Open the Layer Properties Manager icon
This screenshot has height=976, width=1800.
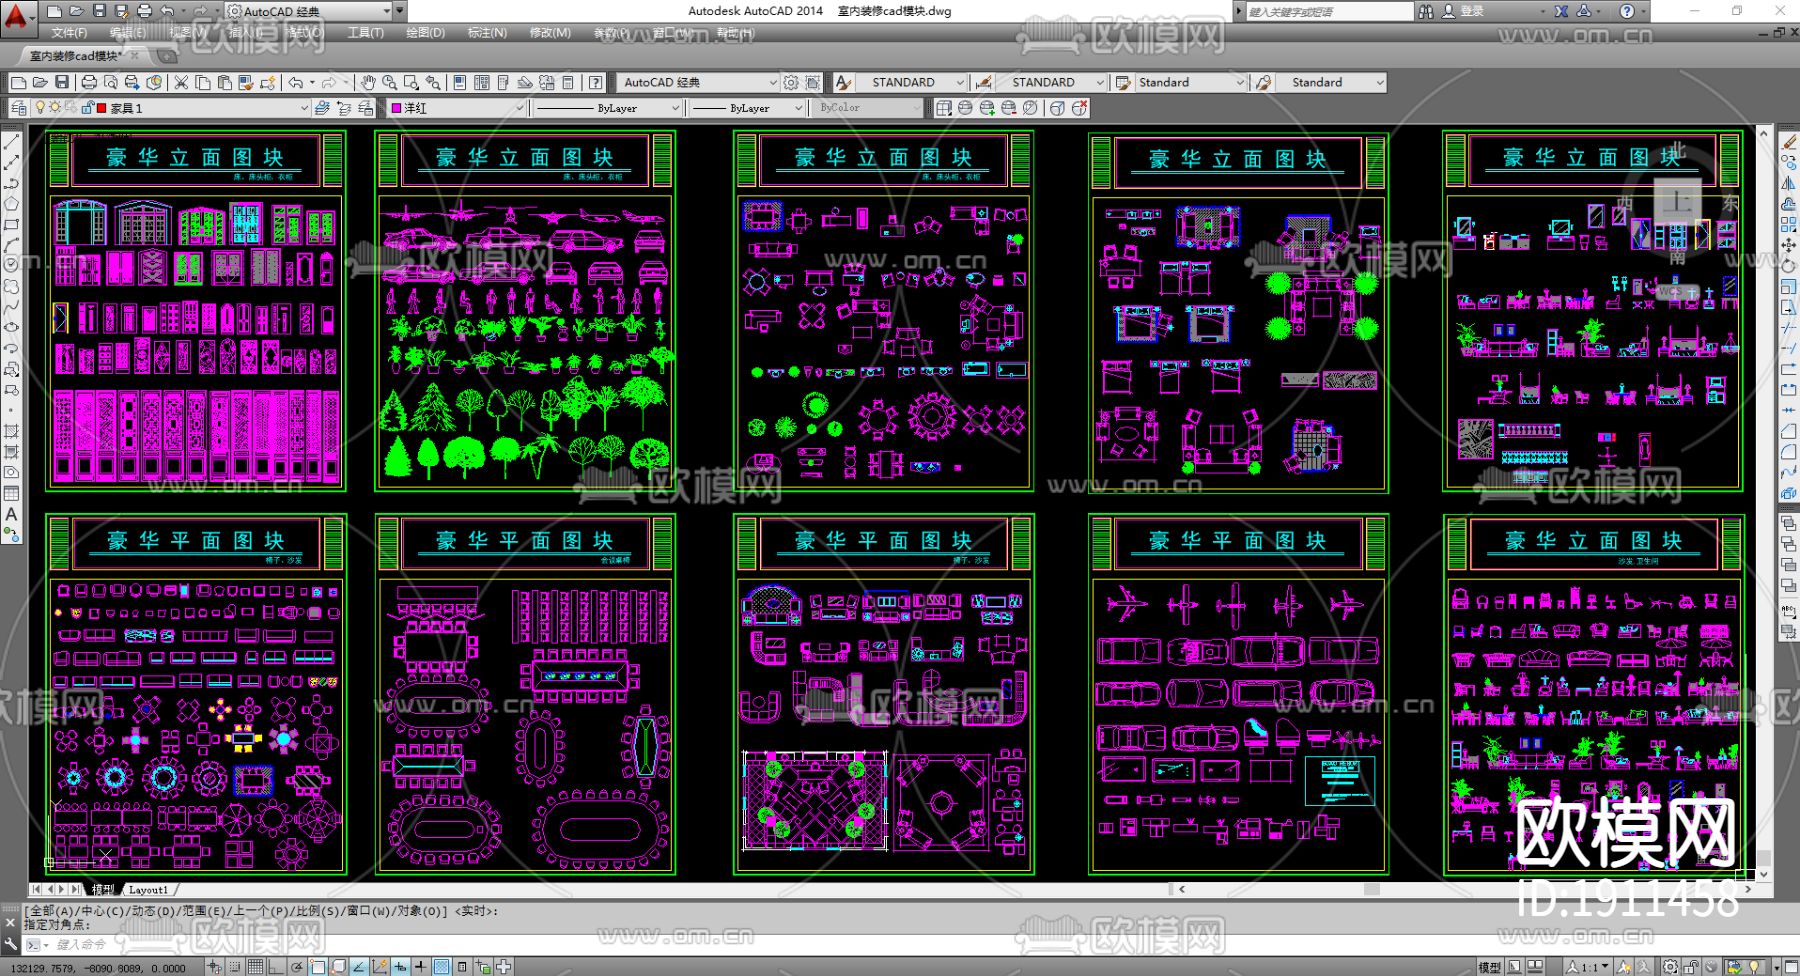click(19, 108)
